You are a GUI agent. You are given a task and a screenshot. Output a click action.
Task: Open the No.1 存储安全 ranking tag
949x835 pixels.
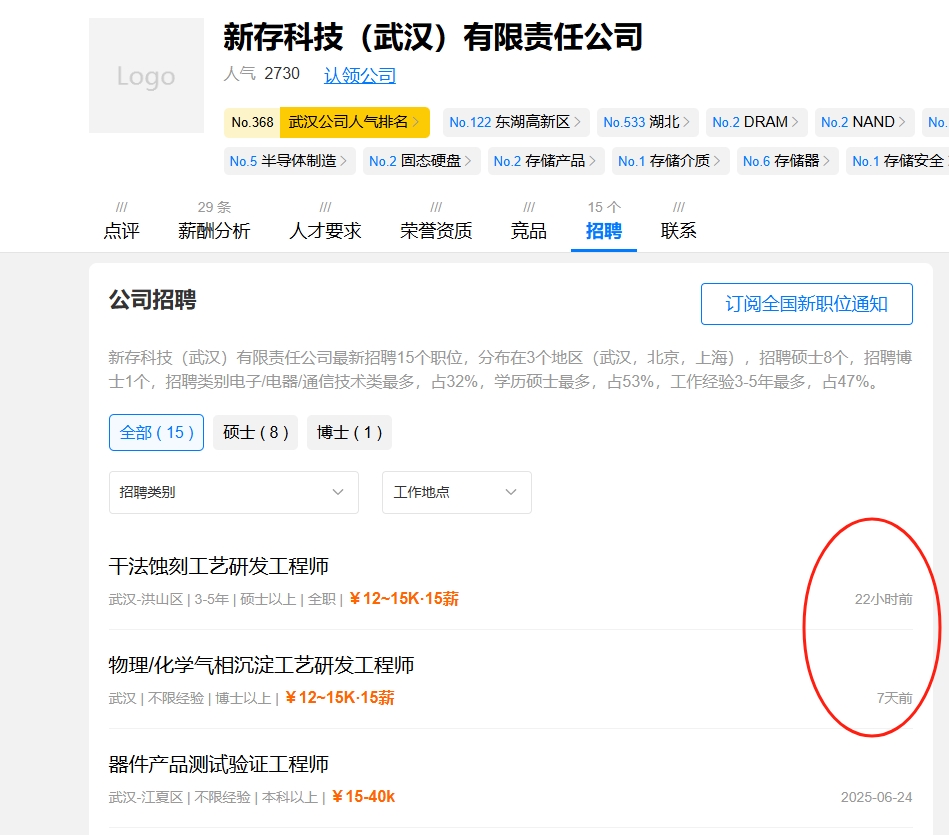click(898, 161)
